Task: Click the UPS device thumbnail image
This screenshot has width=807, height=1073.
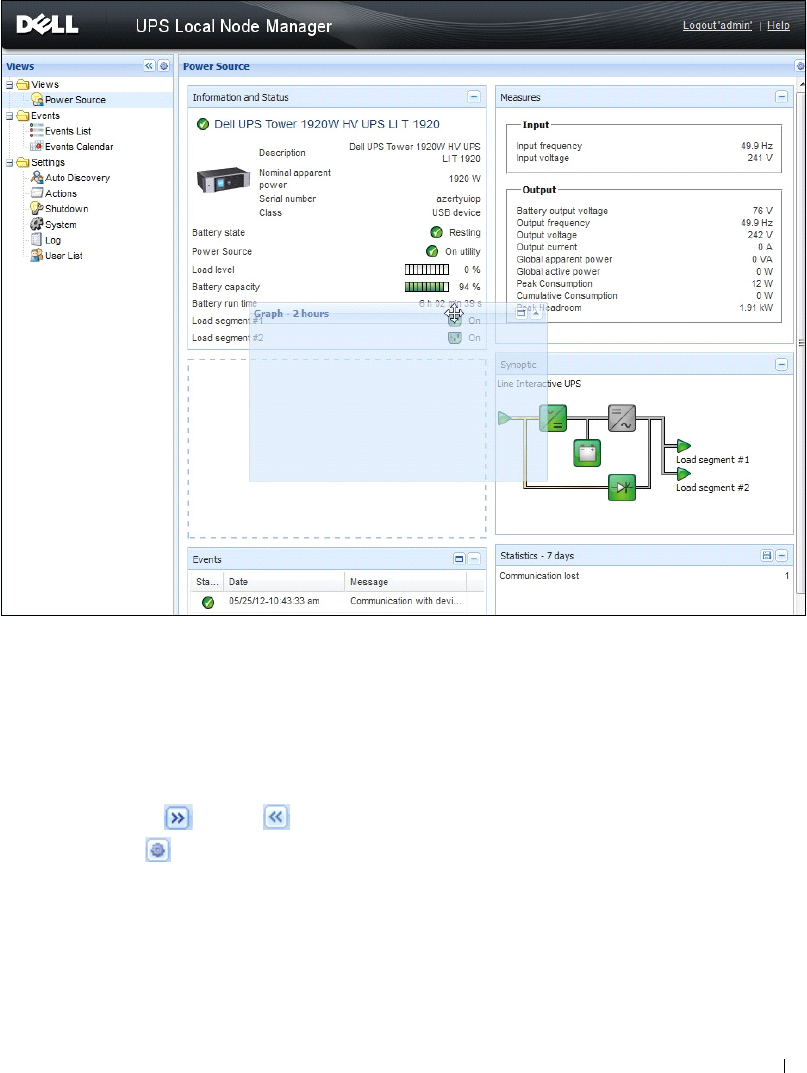Action: (223, 180)
